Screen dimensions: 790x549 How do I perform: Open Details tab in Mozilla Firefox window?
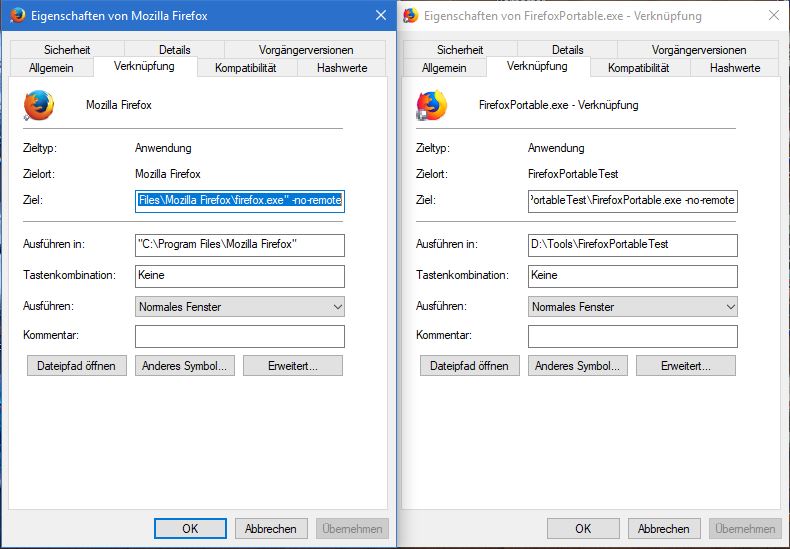pos(174,49)
